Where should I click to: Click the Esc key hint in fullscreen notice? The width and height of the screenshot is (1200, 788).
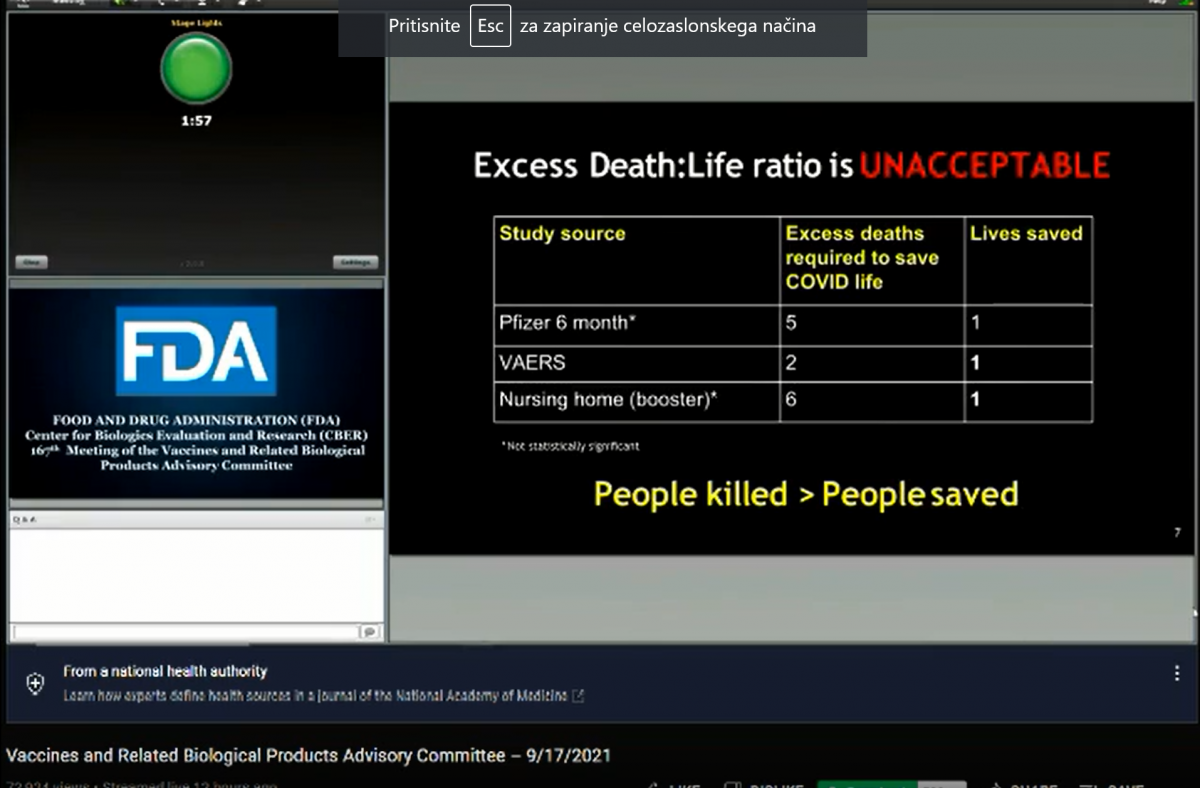[x=490, y=26]
